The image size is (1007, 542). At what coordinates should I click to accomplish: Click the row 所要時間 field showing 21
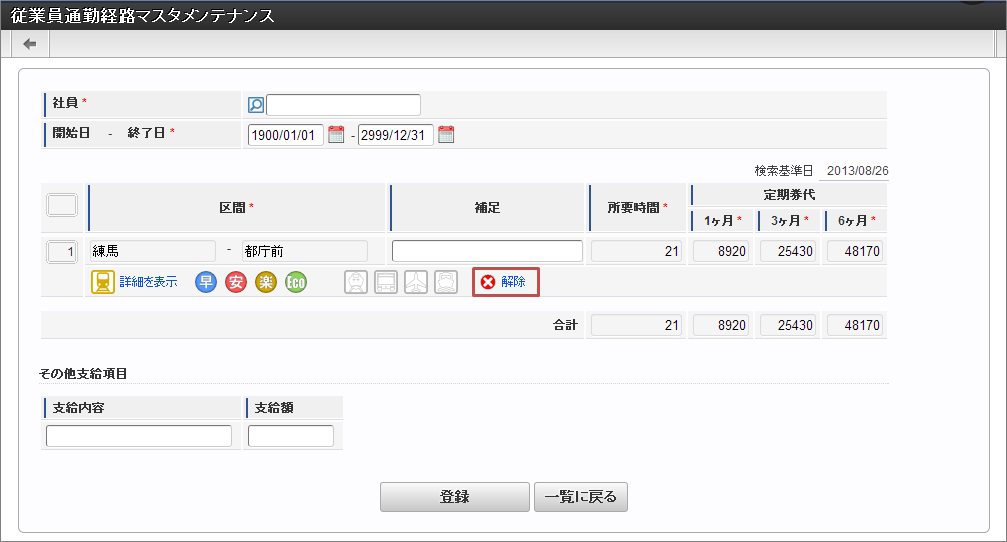click(636, 251)
